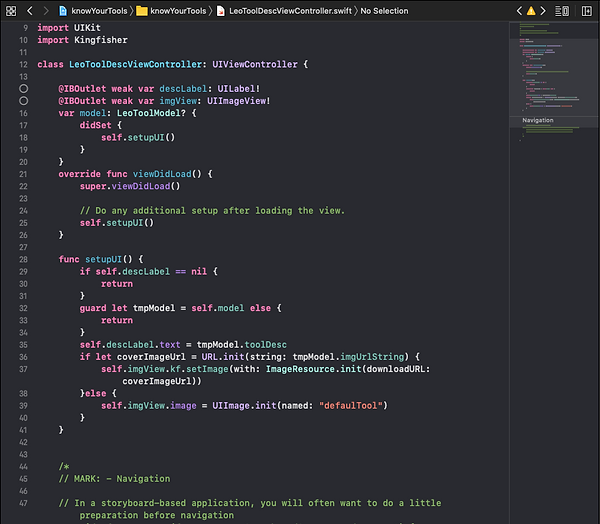This screenshot has height=524, width=600.
Task: Click the knowYourTools project icon in breadcrumb
Action: click(x=63, y=11)
